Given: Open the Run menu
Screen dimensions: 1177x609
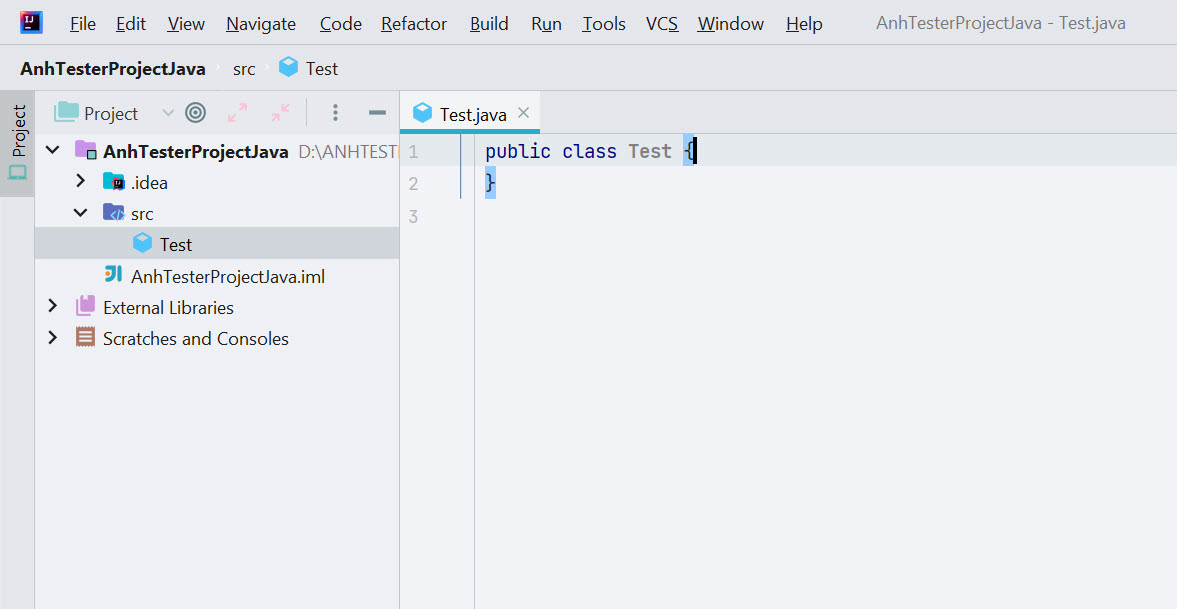Looking at the screenshot, I should coord(546,24).
